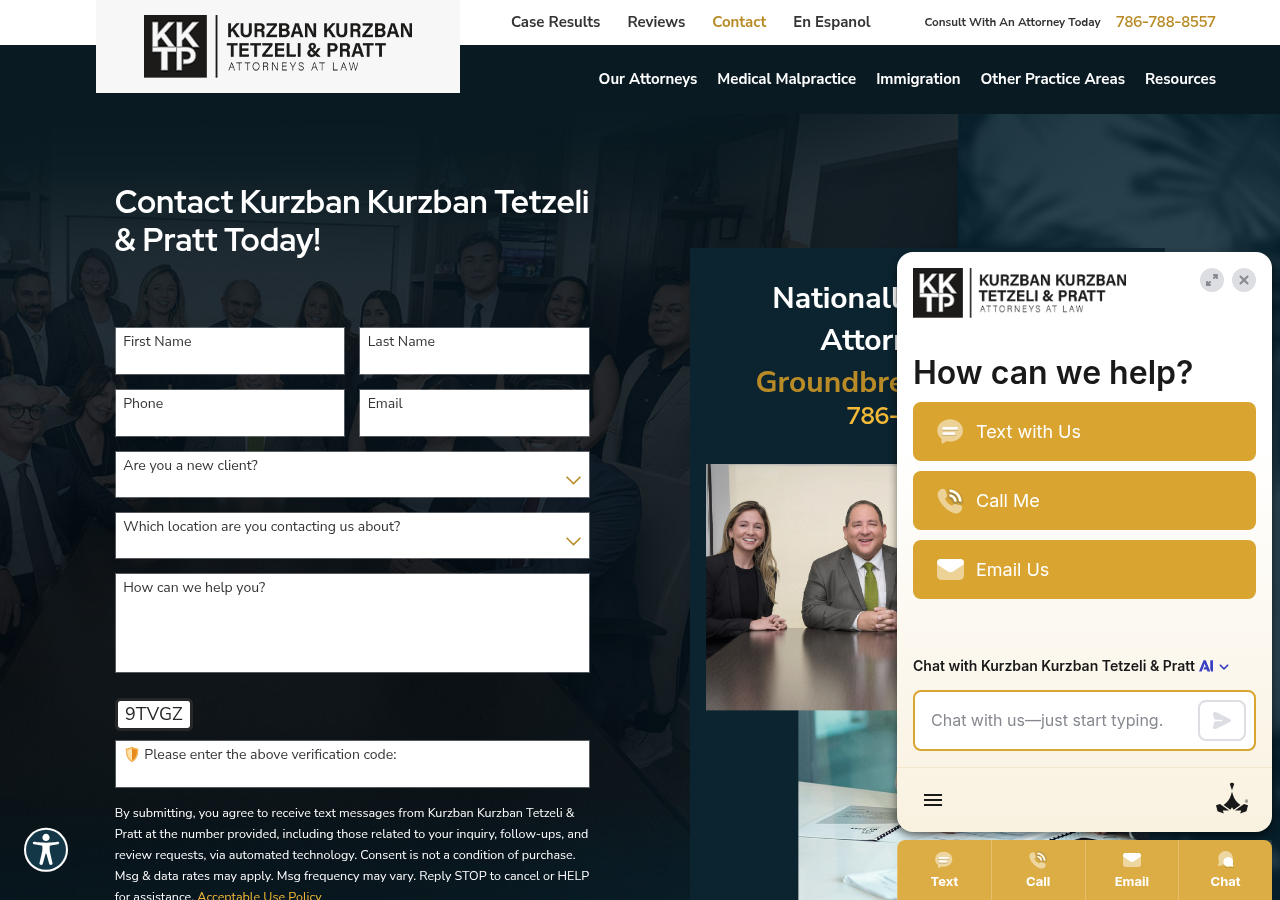
Task: Open the Text tab in bottom bar
Action: pos(944,870)
